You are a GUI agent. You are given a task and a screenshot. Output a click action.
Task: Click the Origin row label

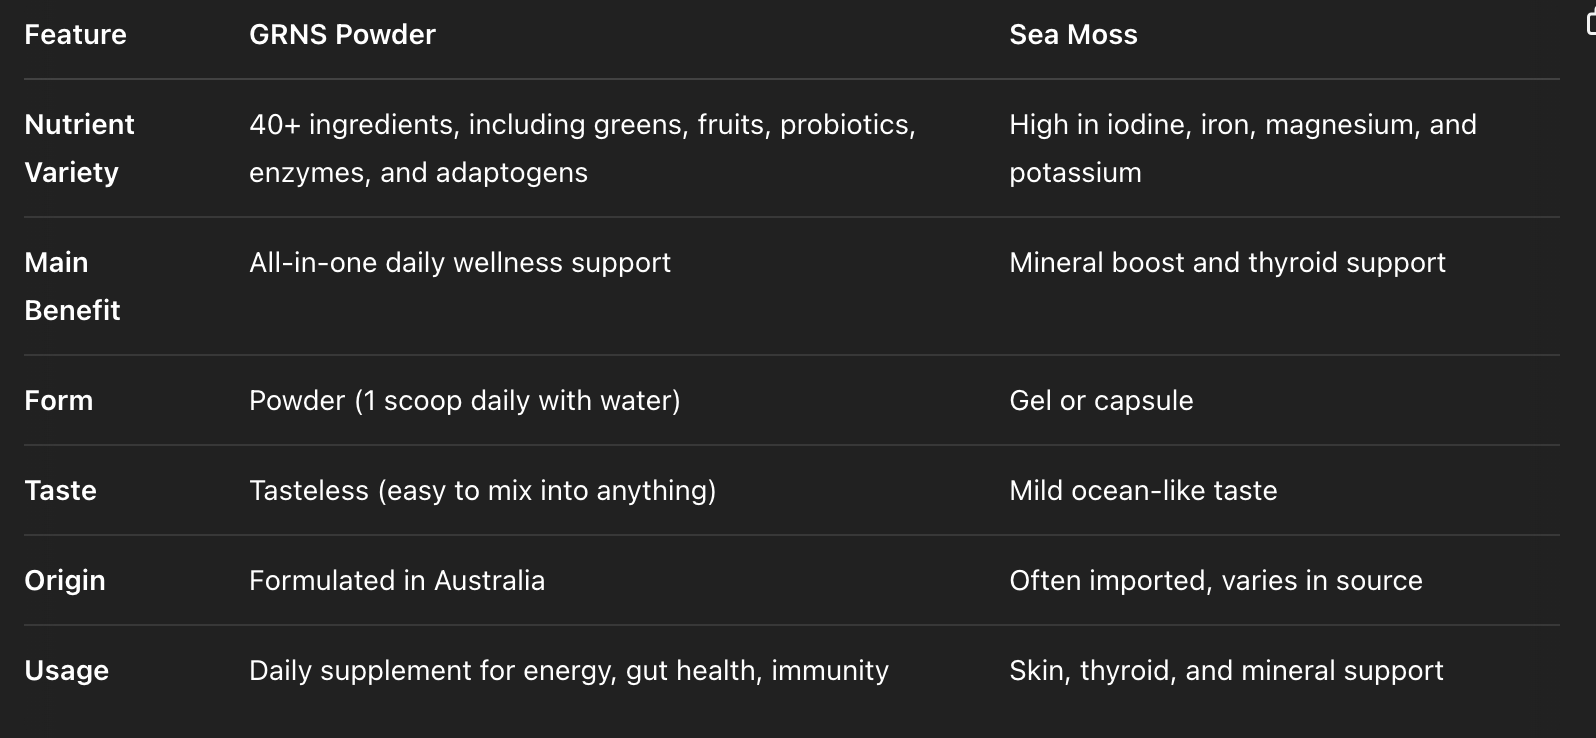pyautogui.click(x=65, y=581)
